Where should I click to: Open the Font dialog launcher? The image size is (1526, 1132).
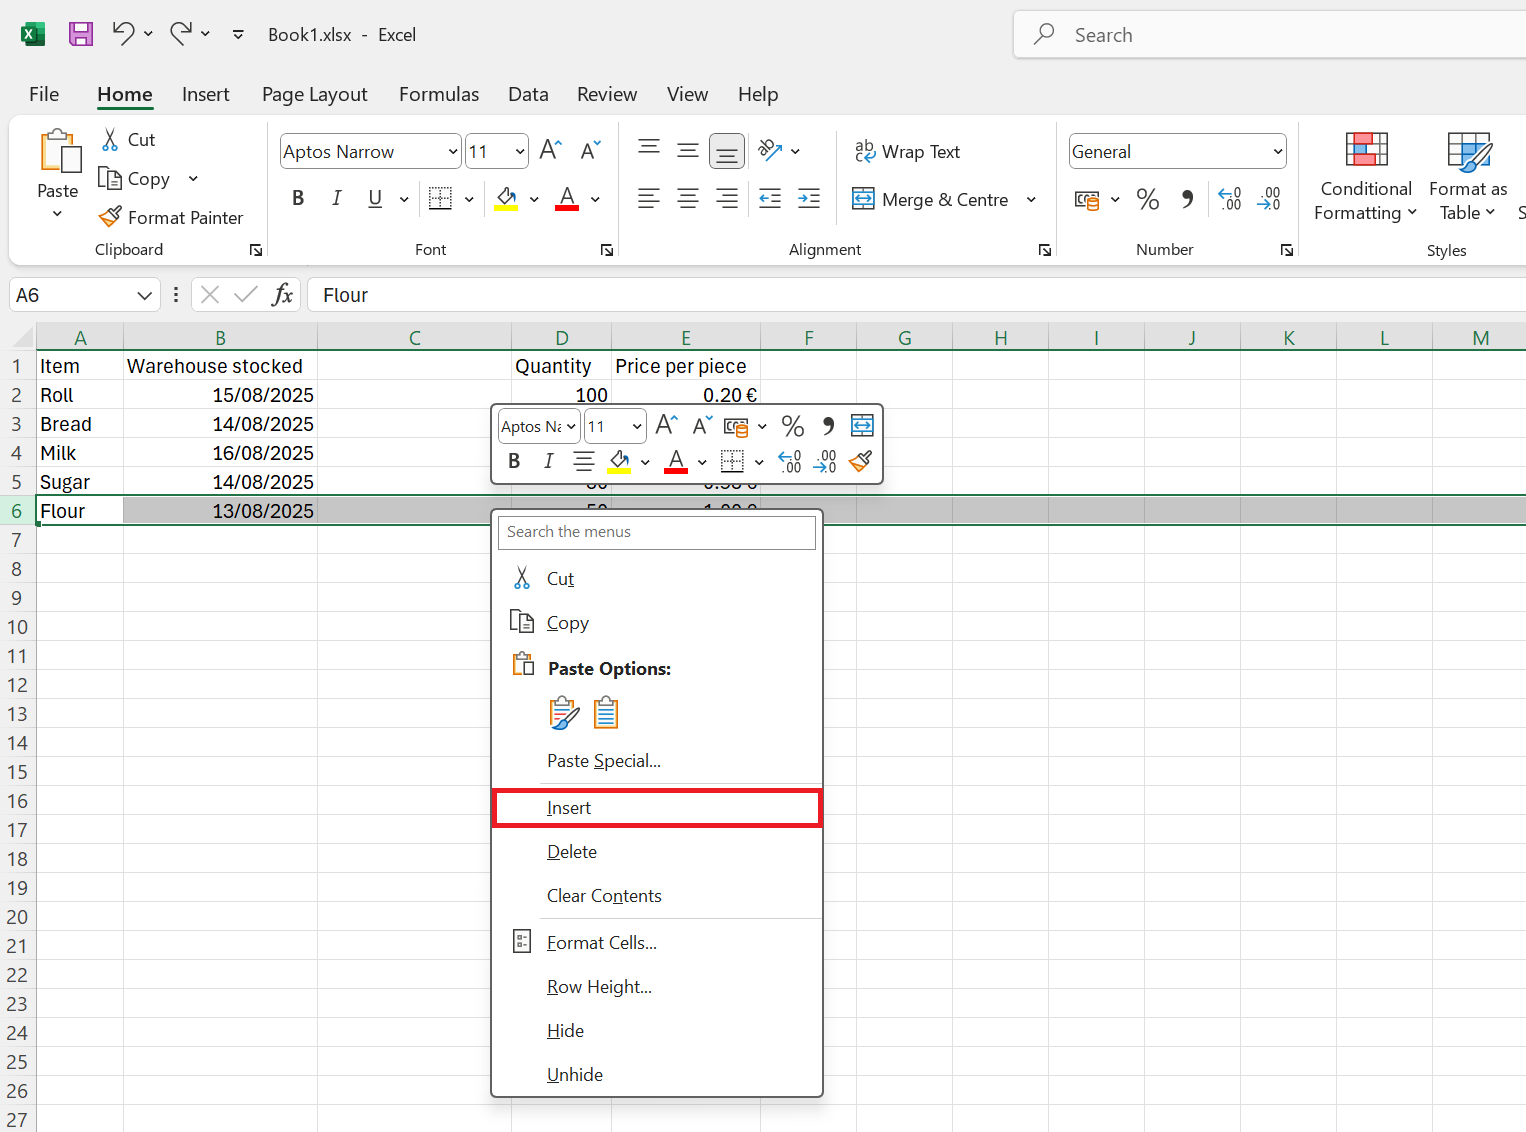(x=607, y=250)
